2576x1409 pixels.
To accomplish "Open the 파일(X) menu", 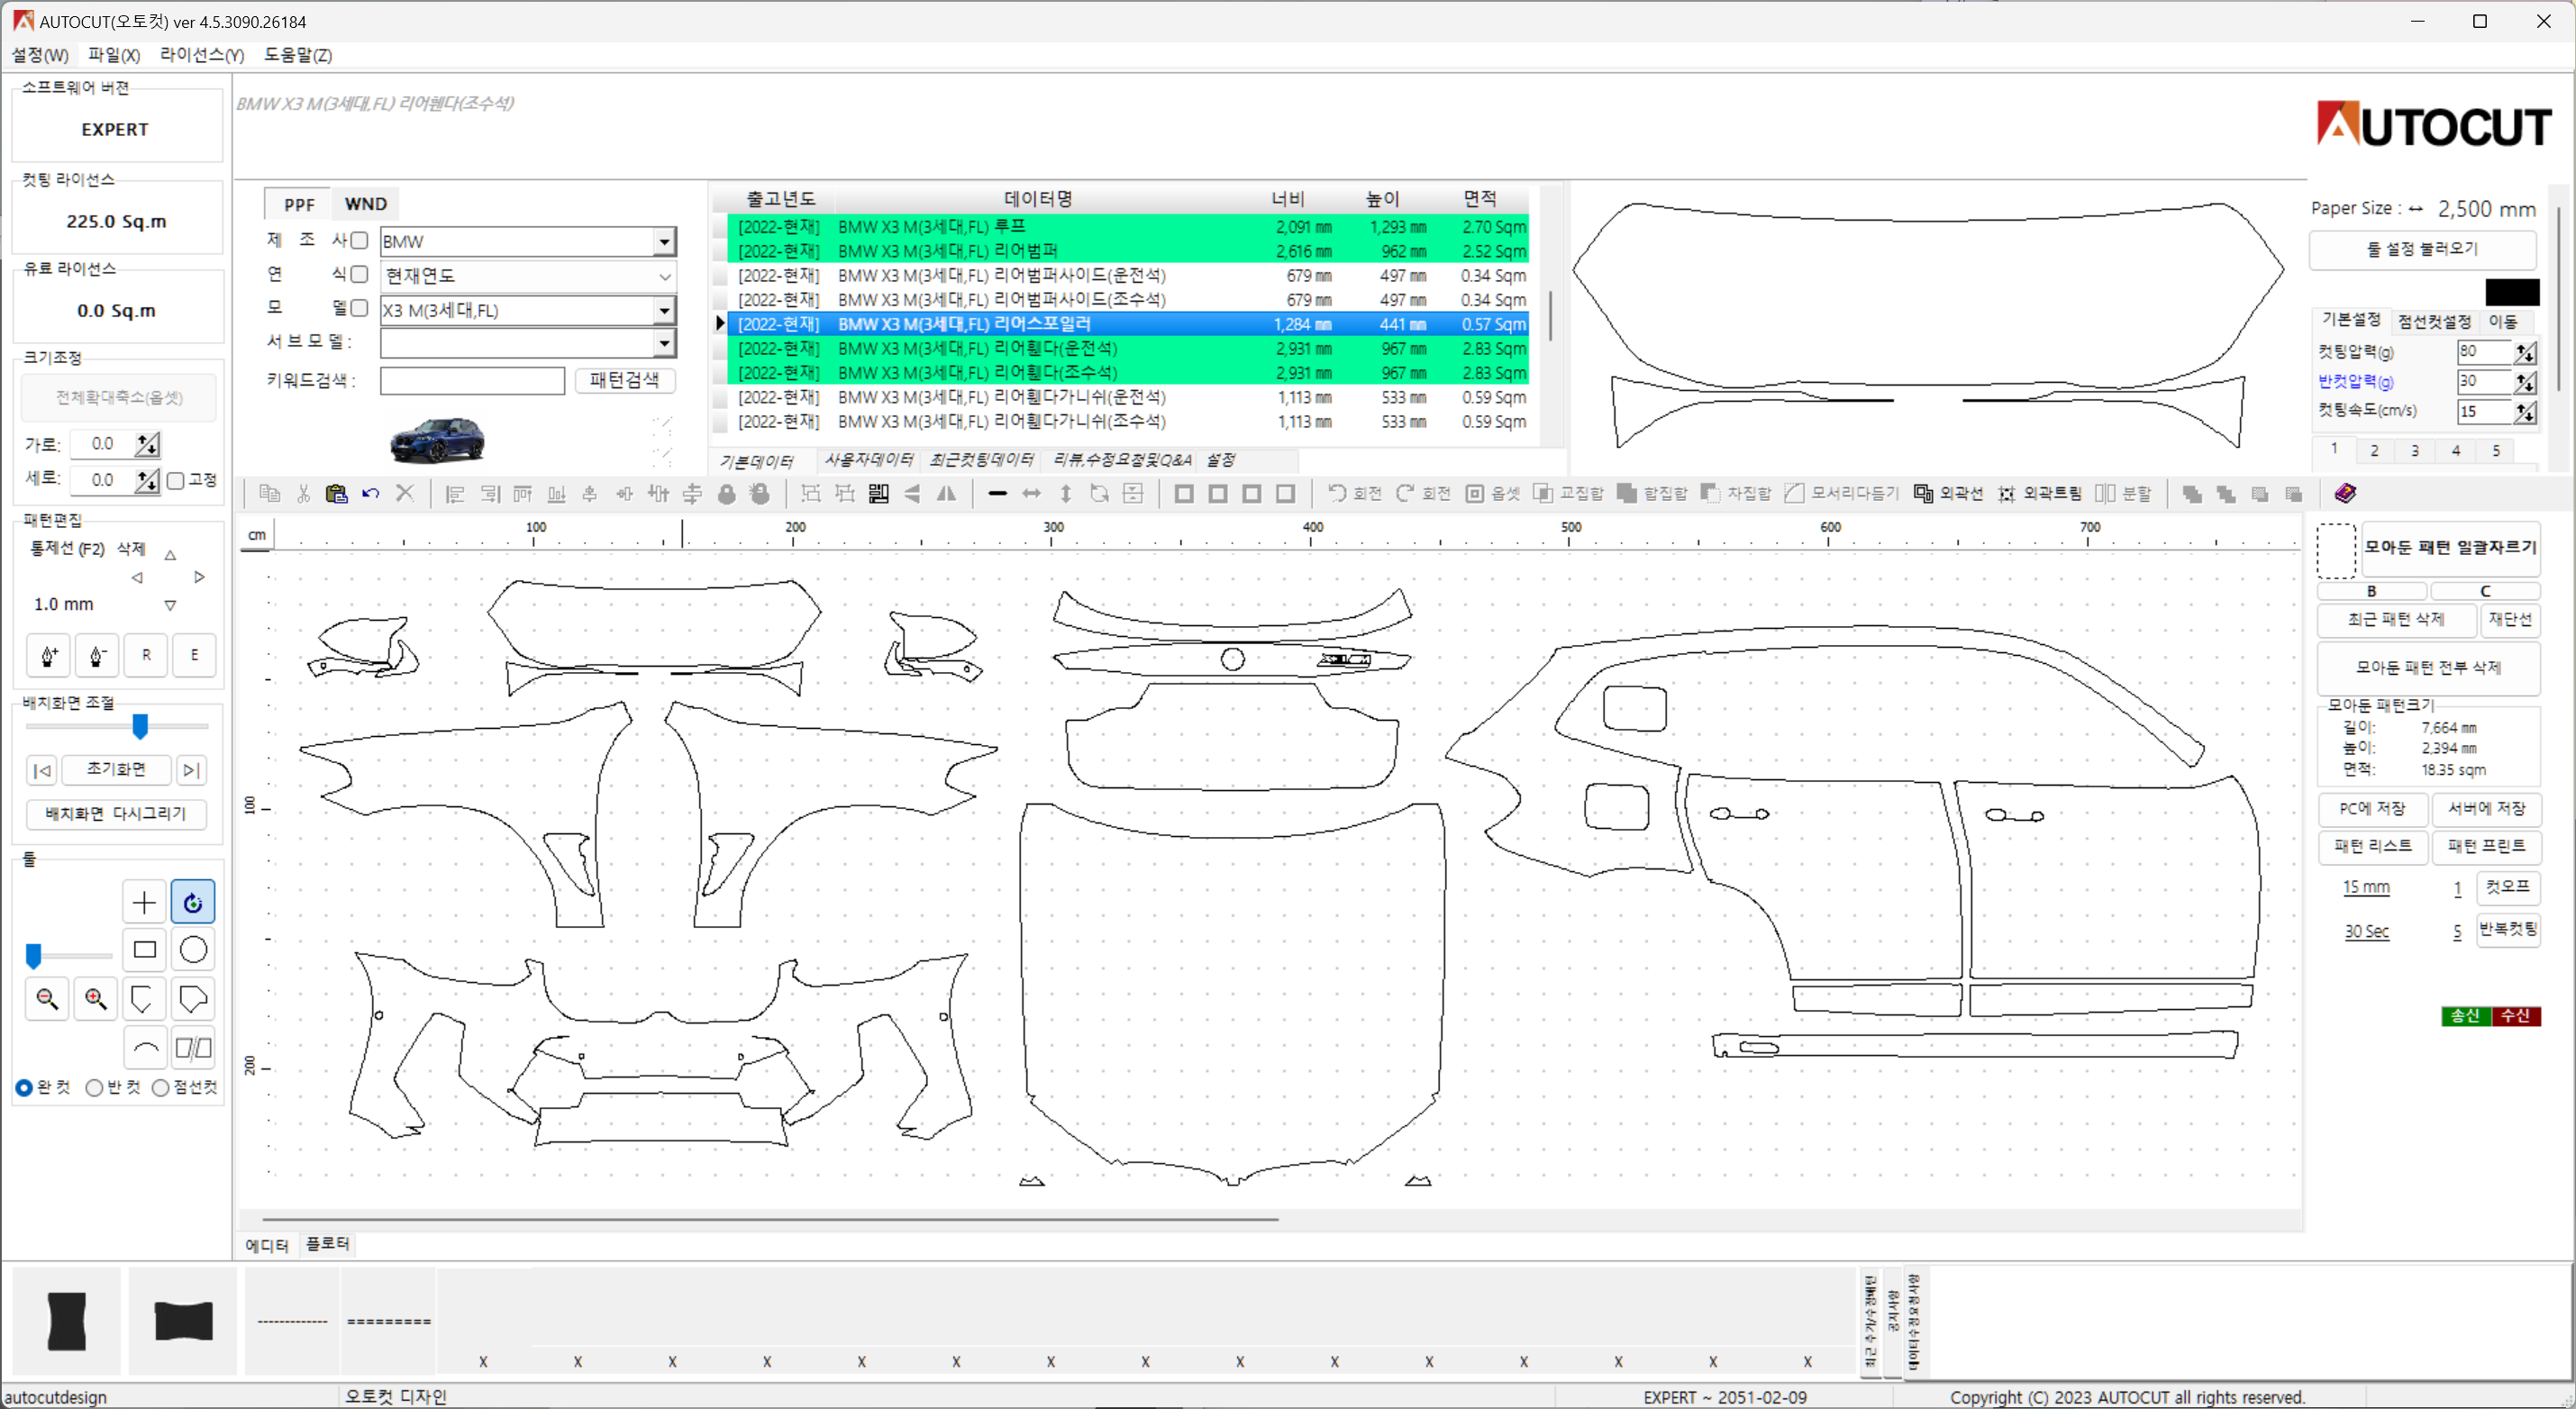I will [114, 55].
